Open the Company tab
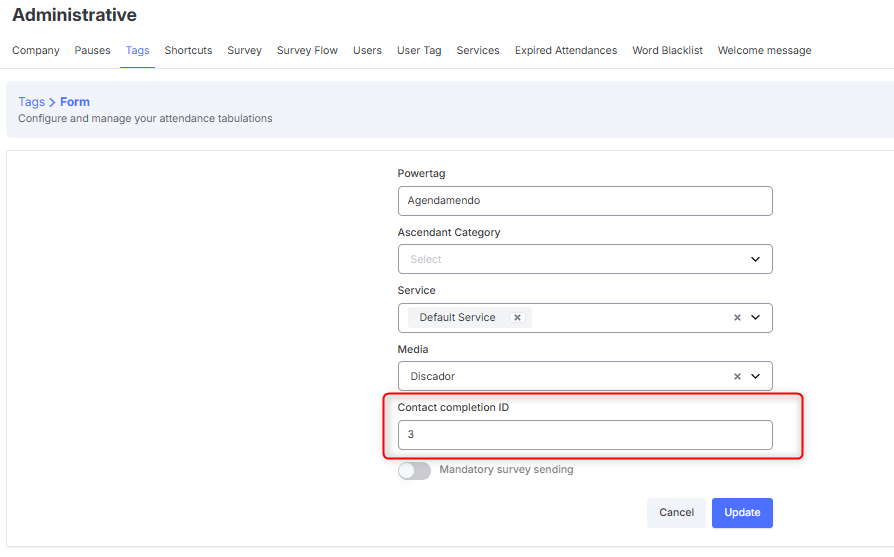 pos(36,50)
